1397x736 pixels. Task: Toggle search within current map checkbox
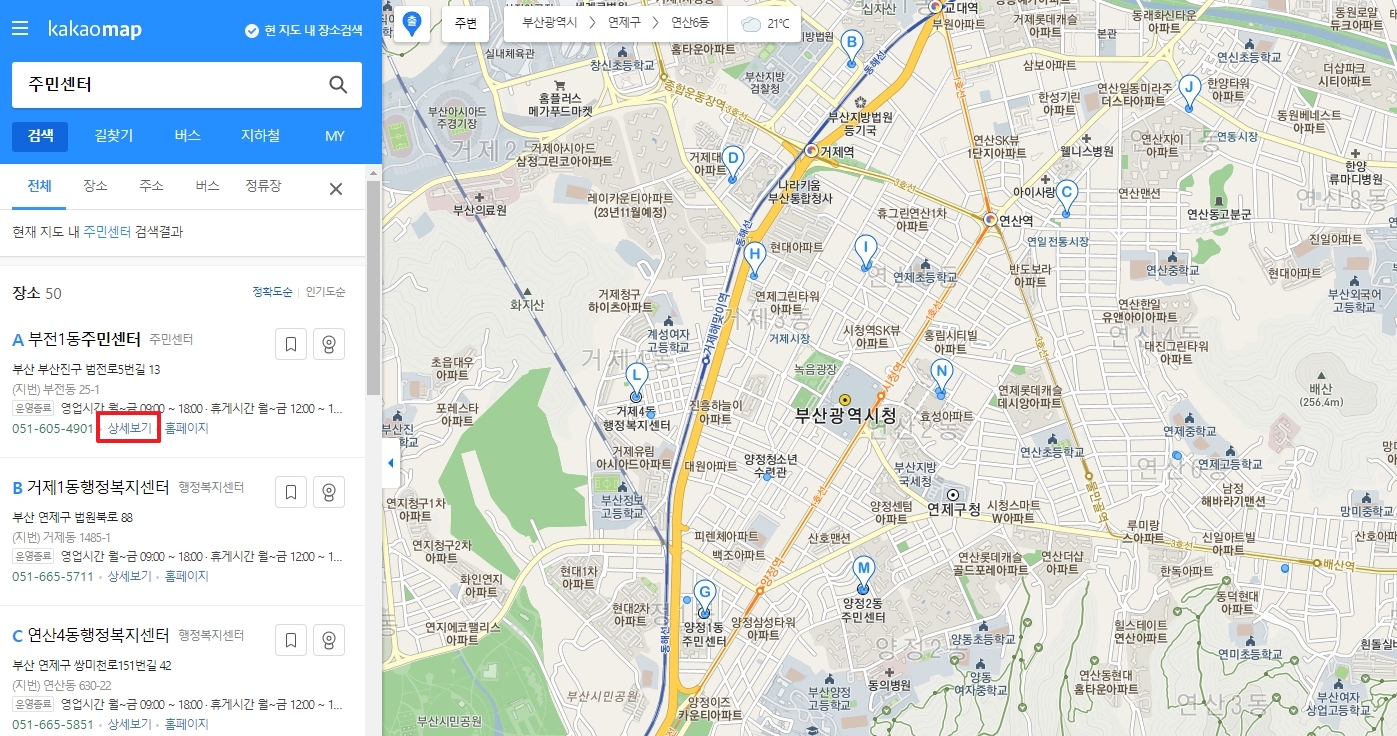pos(304,31)
